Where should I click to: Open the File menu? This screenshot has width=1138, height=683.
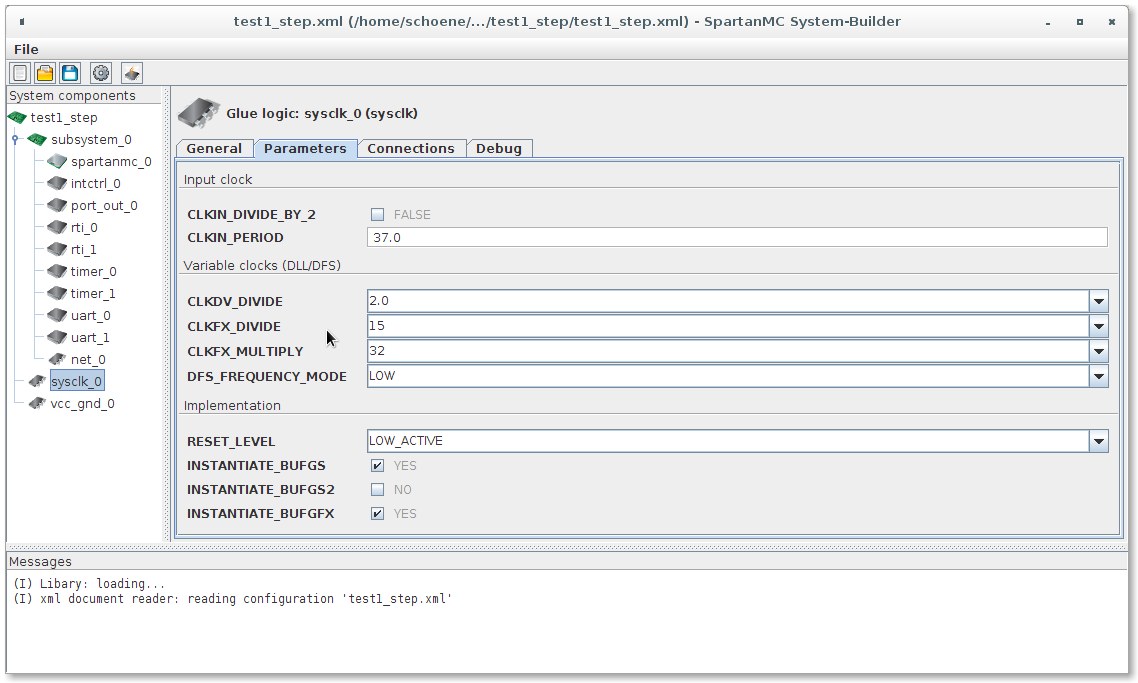pyautogui.click(x=26, y=49)
